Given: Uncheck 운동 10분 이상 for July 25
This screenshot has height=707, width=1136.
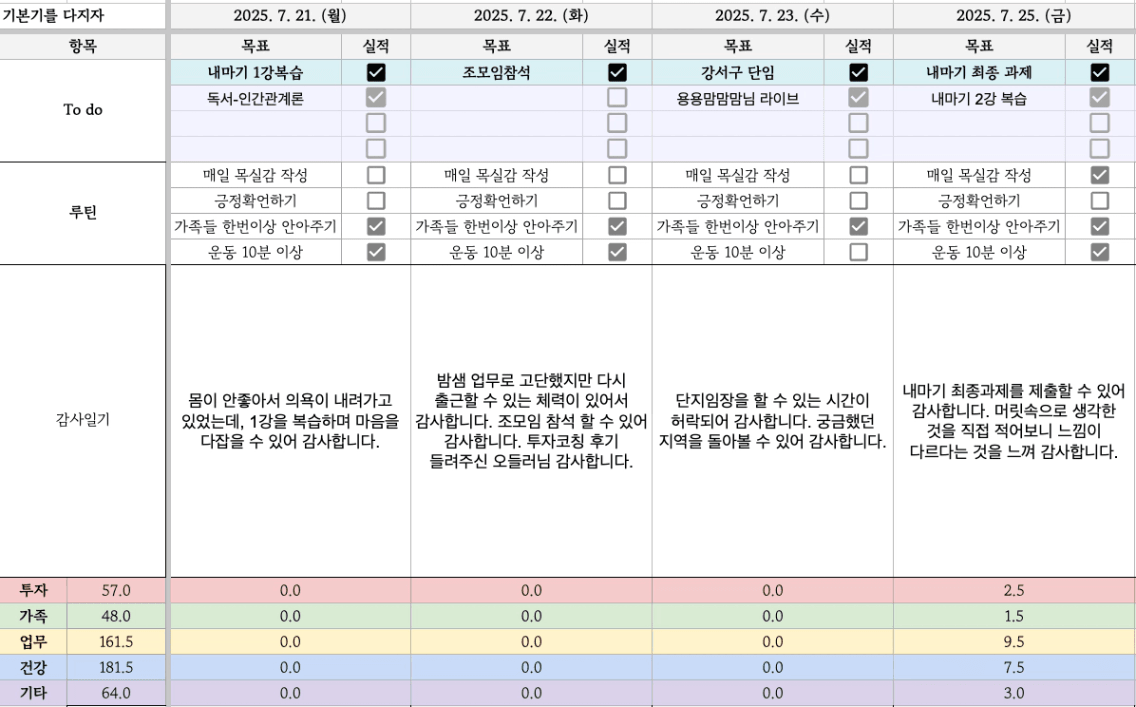Looking at the screenshot, I should coord(1100,252).
